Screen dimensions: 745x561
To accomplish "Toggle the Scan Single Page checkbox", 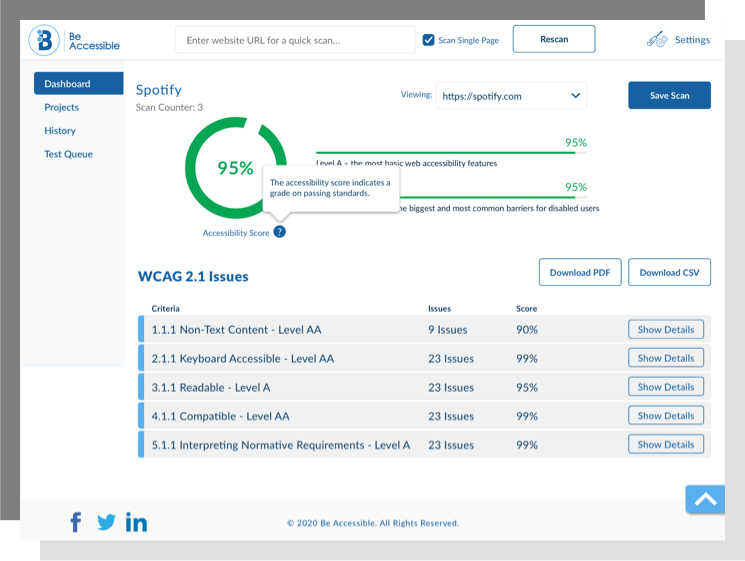I will 429,40.
